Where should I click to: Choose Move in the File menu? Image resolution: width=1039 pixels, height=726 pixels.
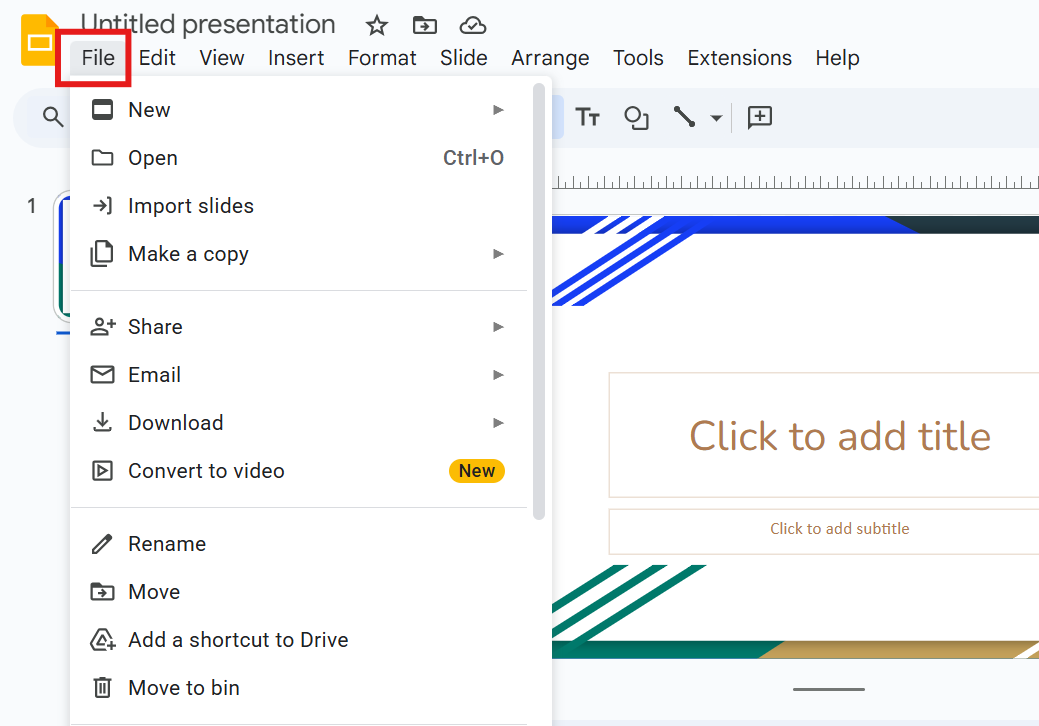pos(299,592)
